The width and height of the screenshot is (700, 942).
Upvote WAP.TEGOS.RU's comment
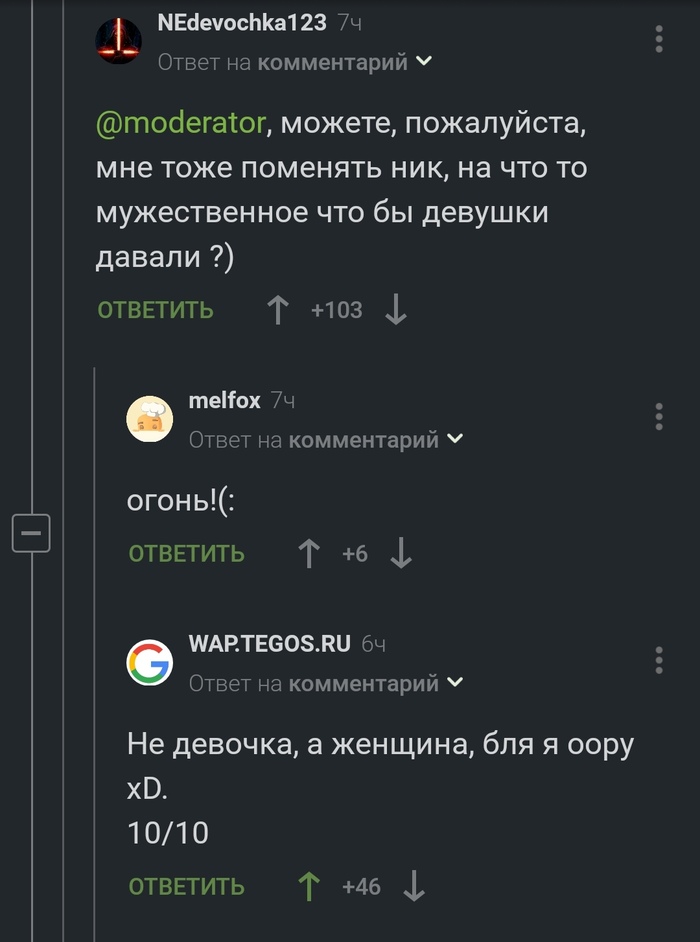click(309, 886)
